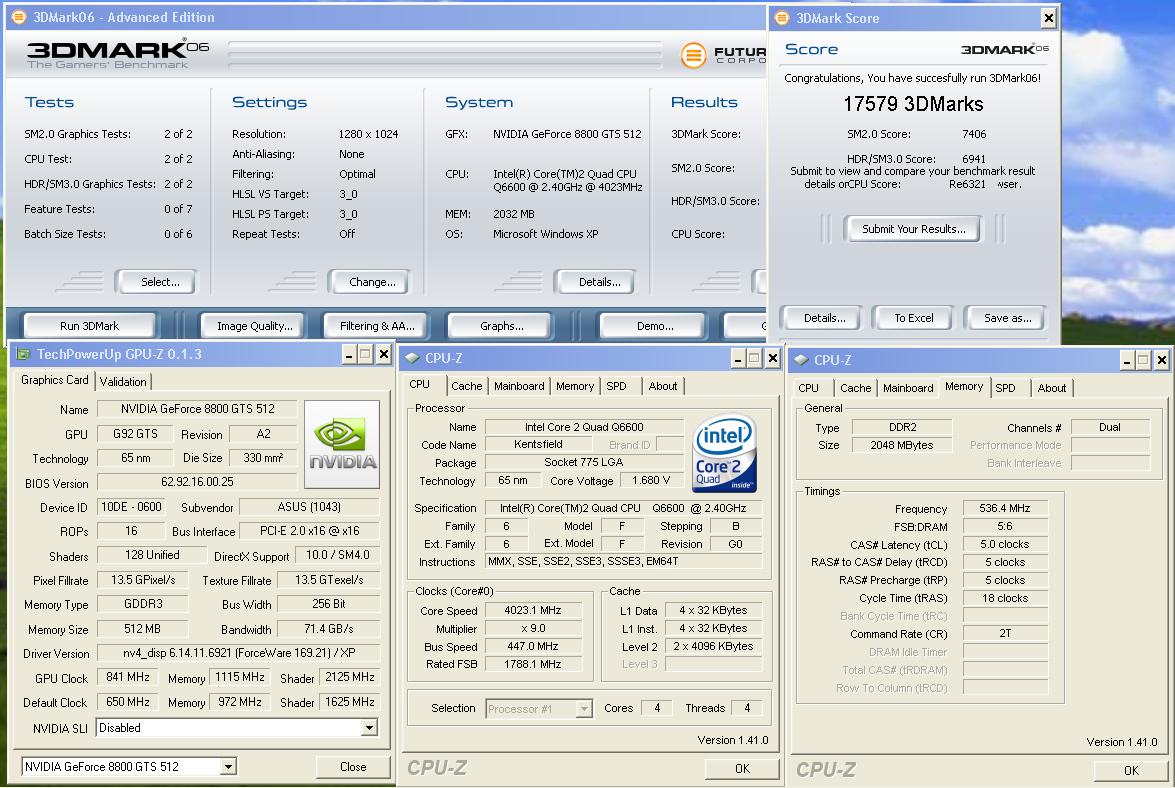1175x788 pixels.
Task: Click the Rated FSB 1788.1 MHz value
Action: [533, 664]
